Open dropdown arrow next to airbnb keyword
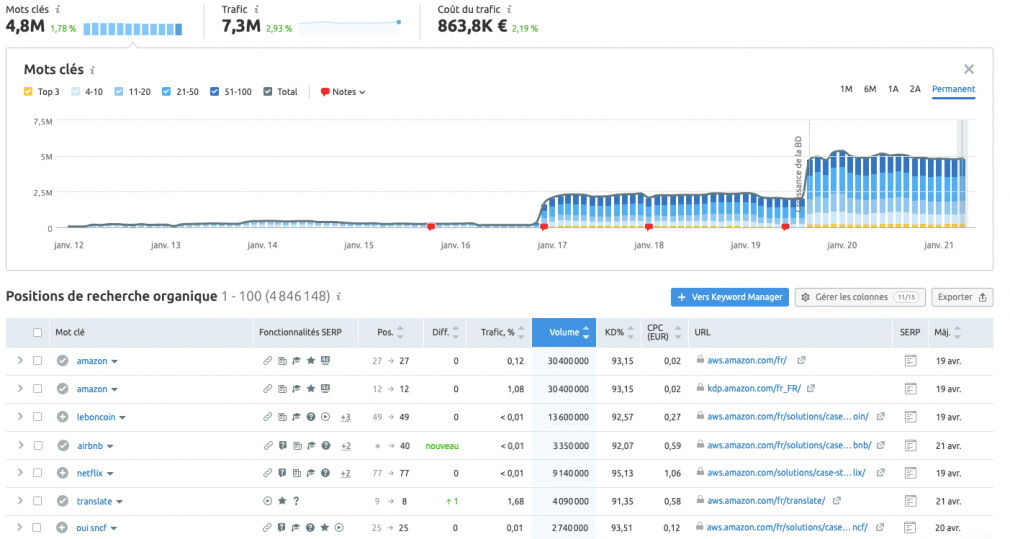The width and height of the screenshot is (1010, 539). [x=110, y=446]
